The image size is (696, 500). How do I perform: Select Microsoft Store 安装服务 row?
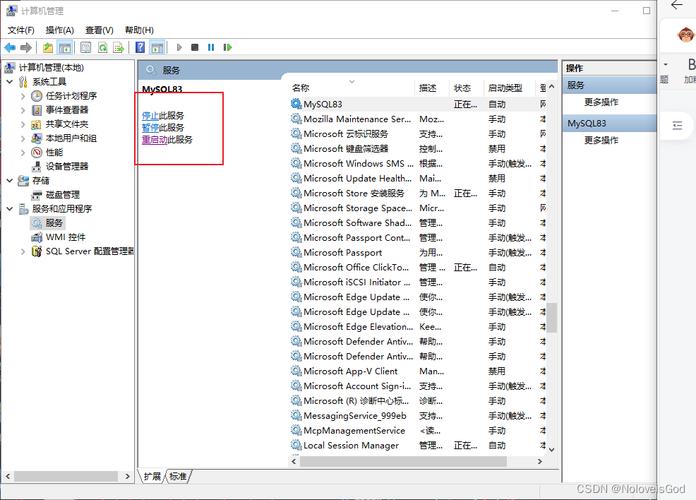[x=419, y=193]
